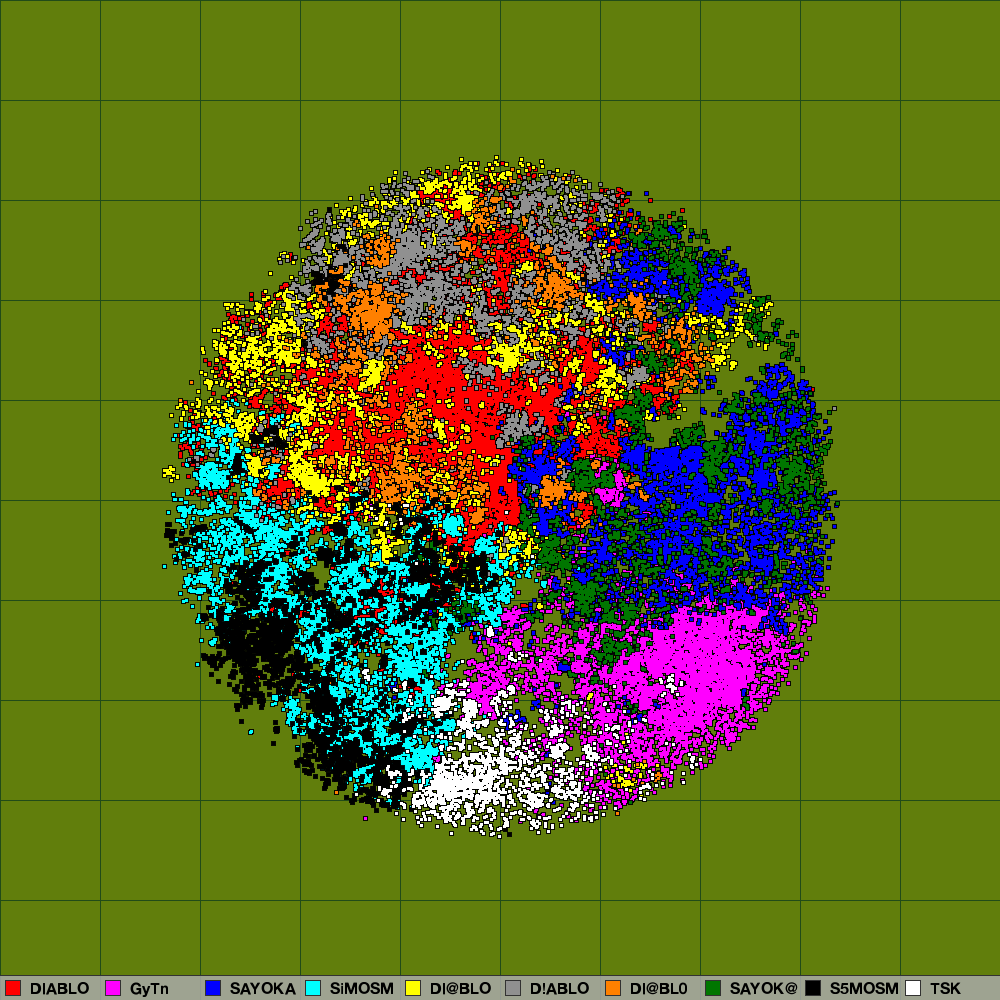This screenshot has height=1000, width=1000.
Task: Select the S5MOSM player label
Action: coord(864,989)
